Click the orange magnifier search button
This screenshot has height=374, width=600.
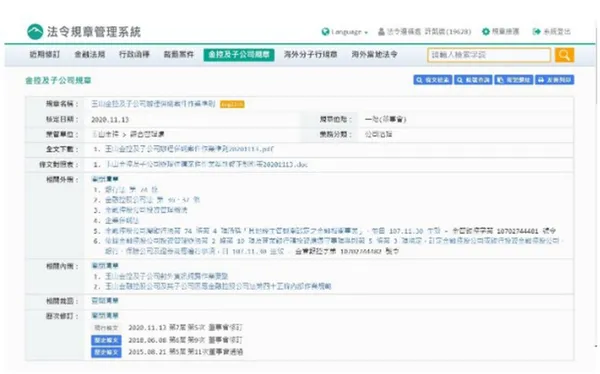pos(564,55)
